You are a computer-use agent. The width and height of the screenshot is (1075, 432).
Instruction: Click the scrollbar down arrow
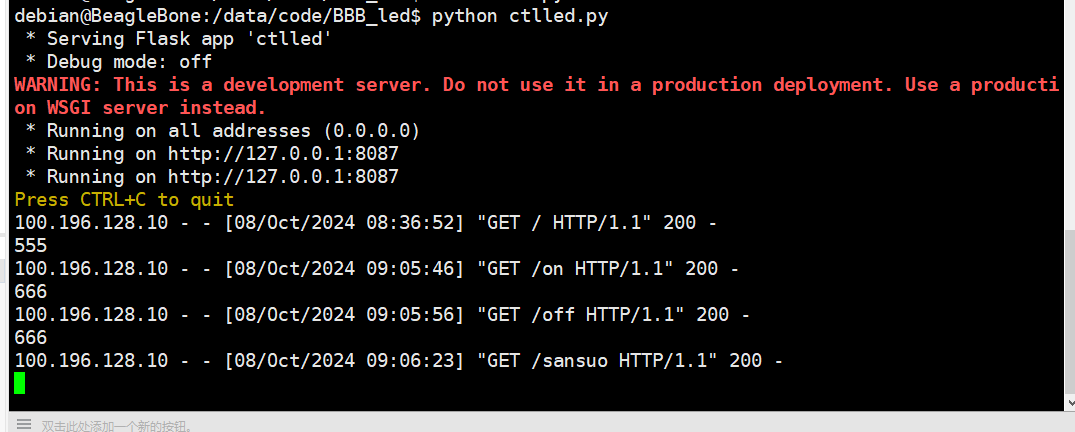pyautogui.click(x=1070, y=403)
